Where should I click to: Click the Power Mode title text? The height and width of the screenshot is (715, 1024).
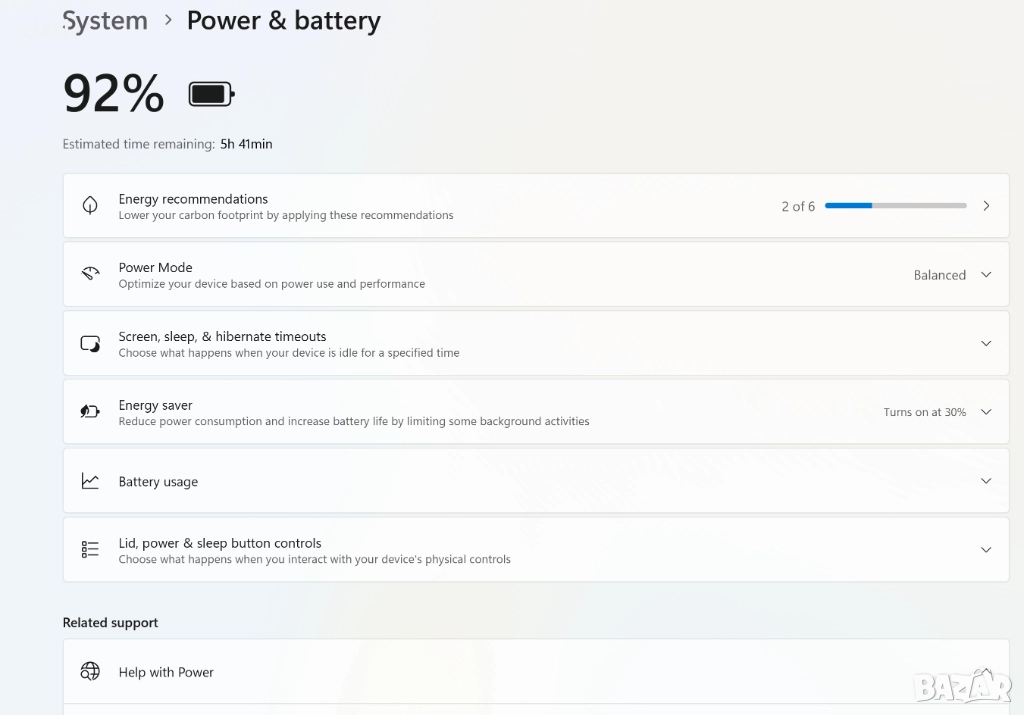tap(155, 267)
